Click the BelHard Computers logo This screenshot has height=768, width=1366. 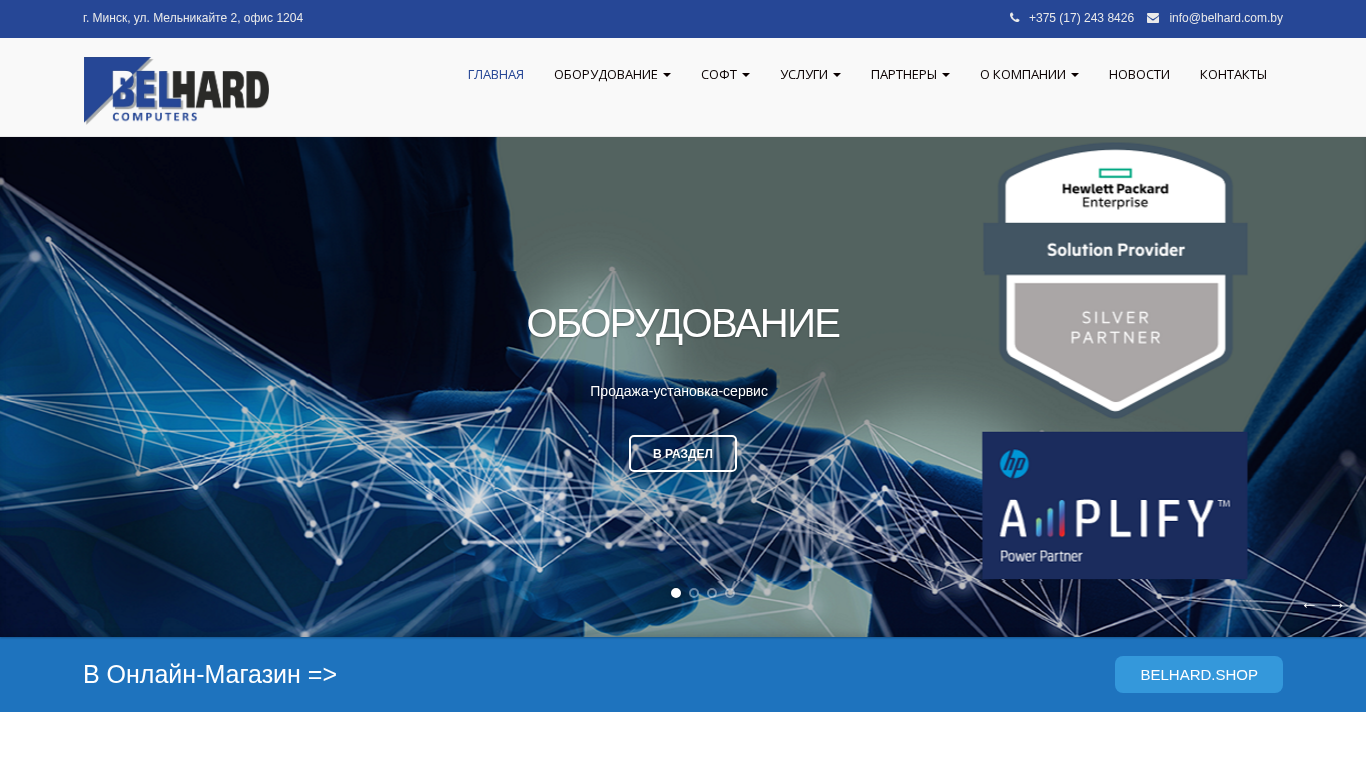(176, 90)
